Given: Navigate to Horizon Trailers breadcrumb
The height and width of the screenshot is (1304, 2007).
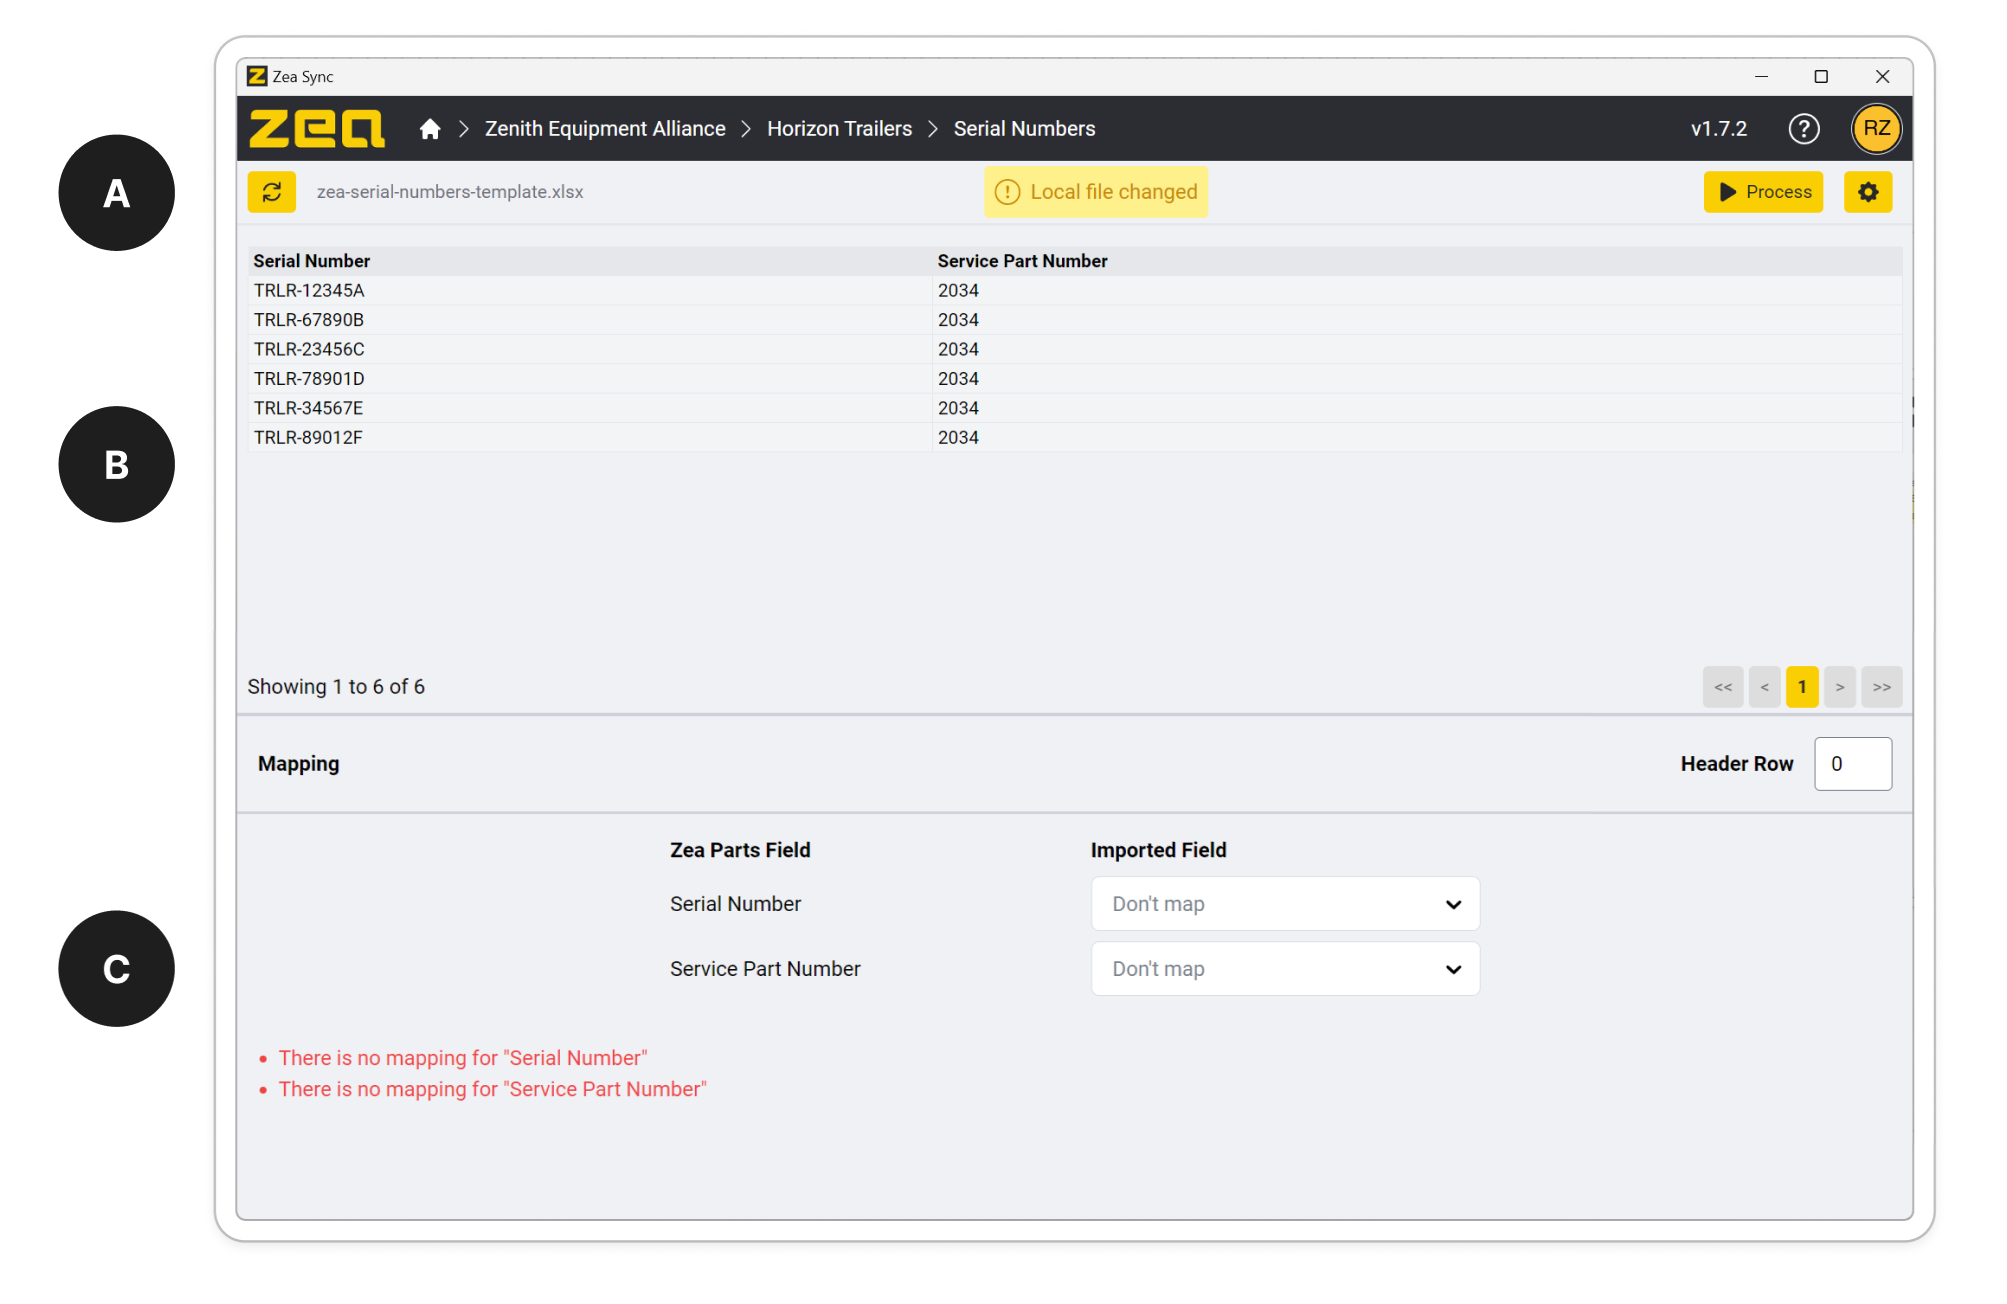Looking at the screenshot, I should click(839, 129).
